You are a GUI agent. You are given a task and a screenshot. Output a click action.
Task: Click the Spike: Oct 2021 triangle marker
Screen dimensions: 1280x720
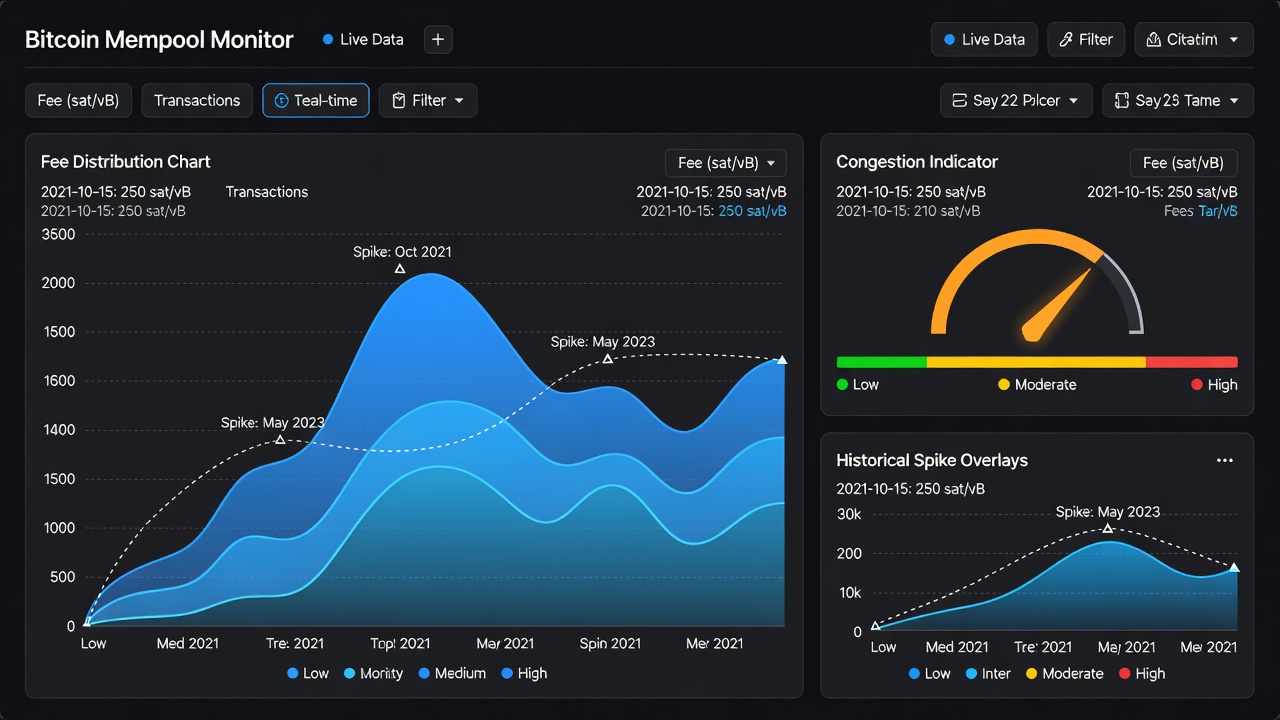[400, 269]
